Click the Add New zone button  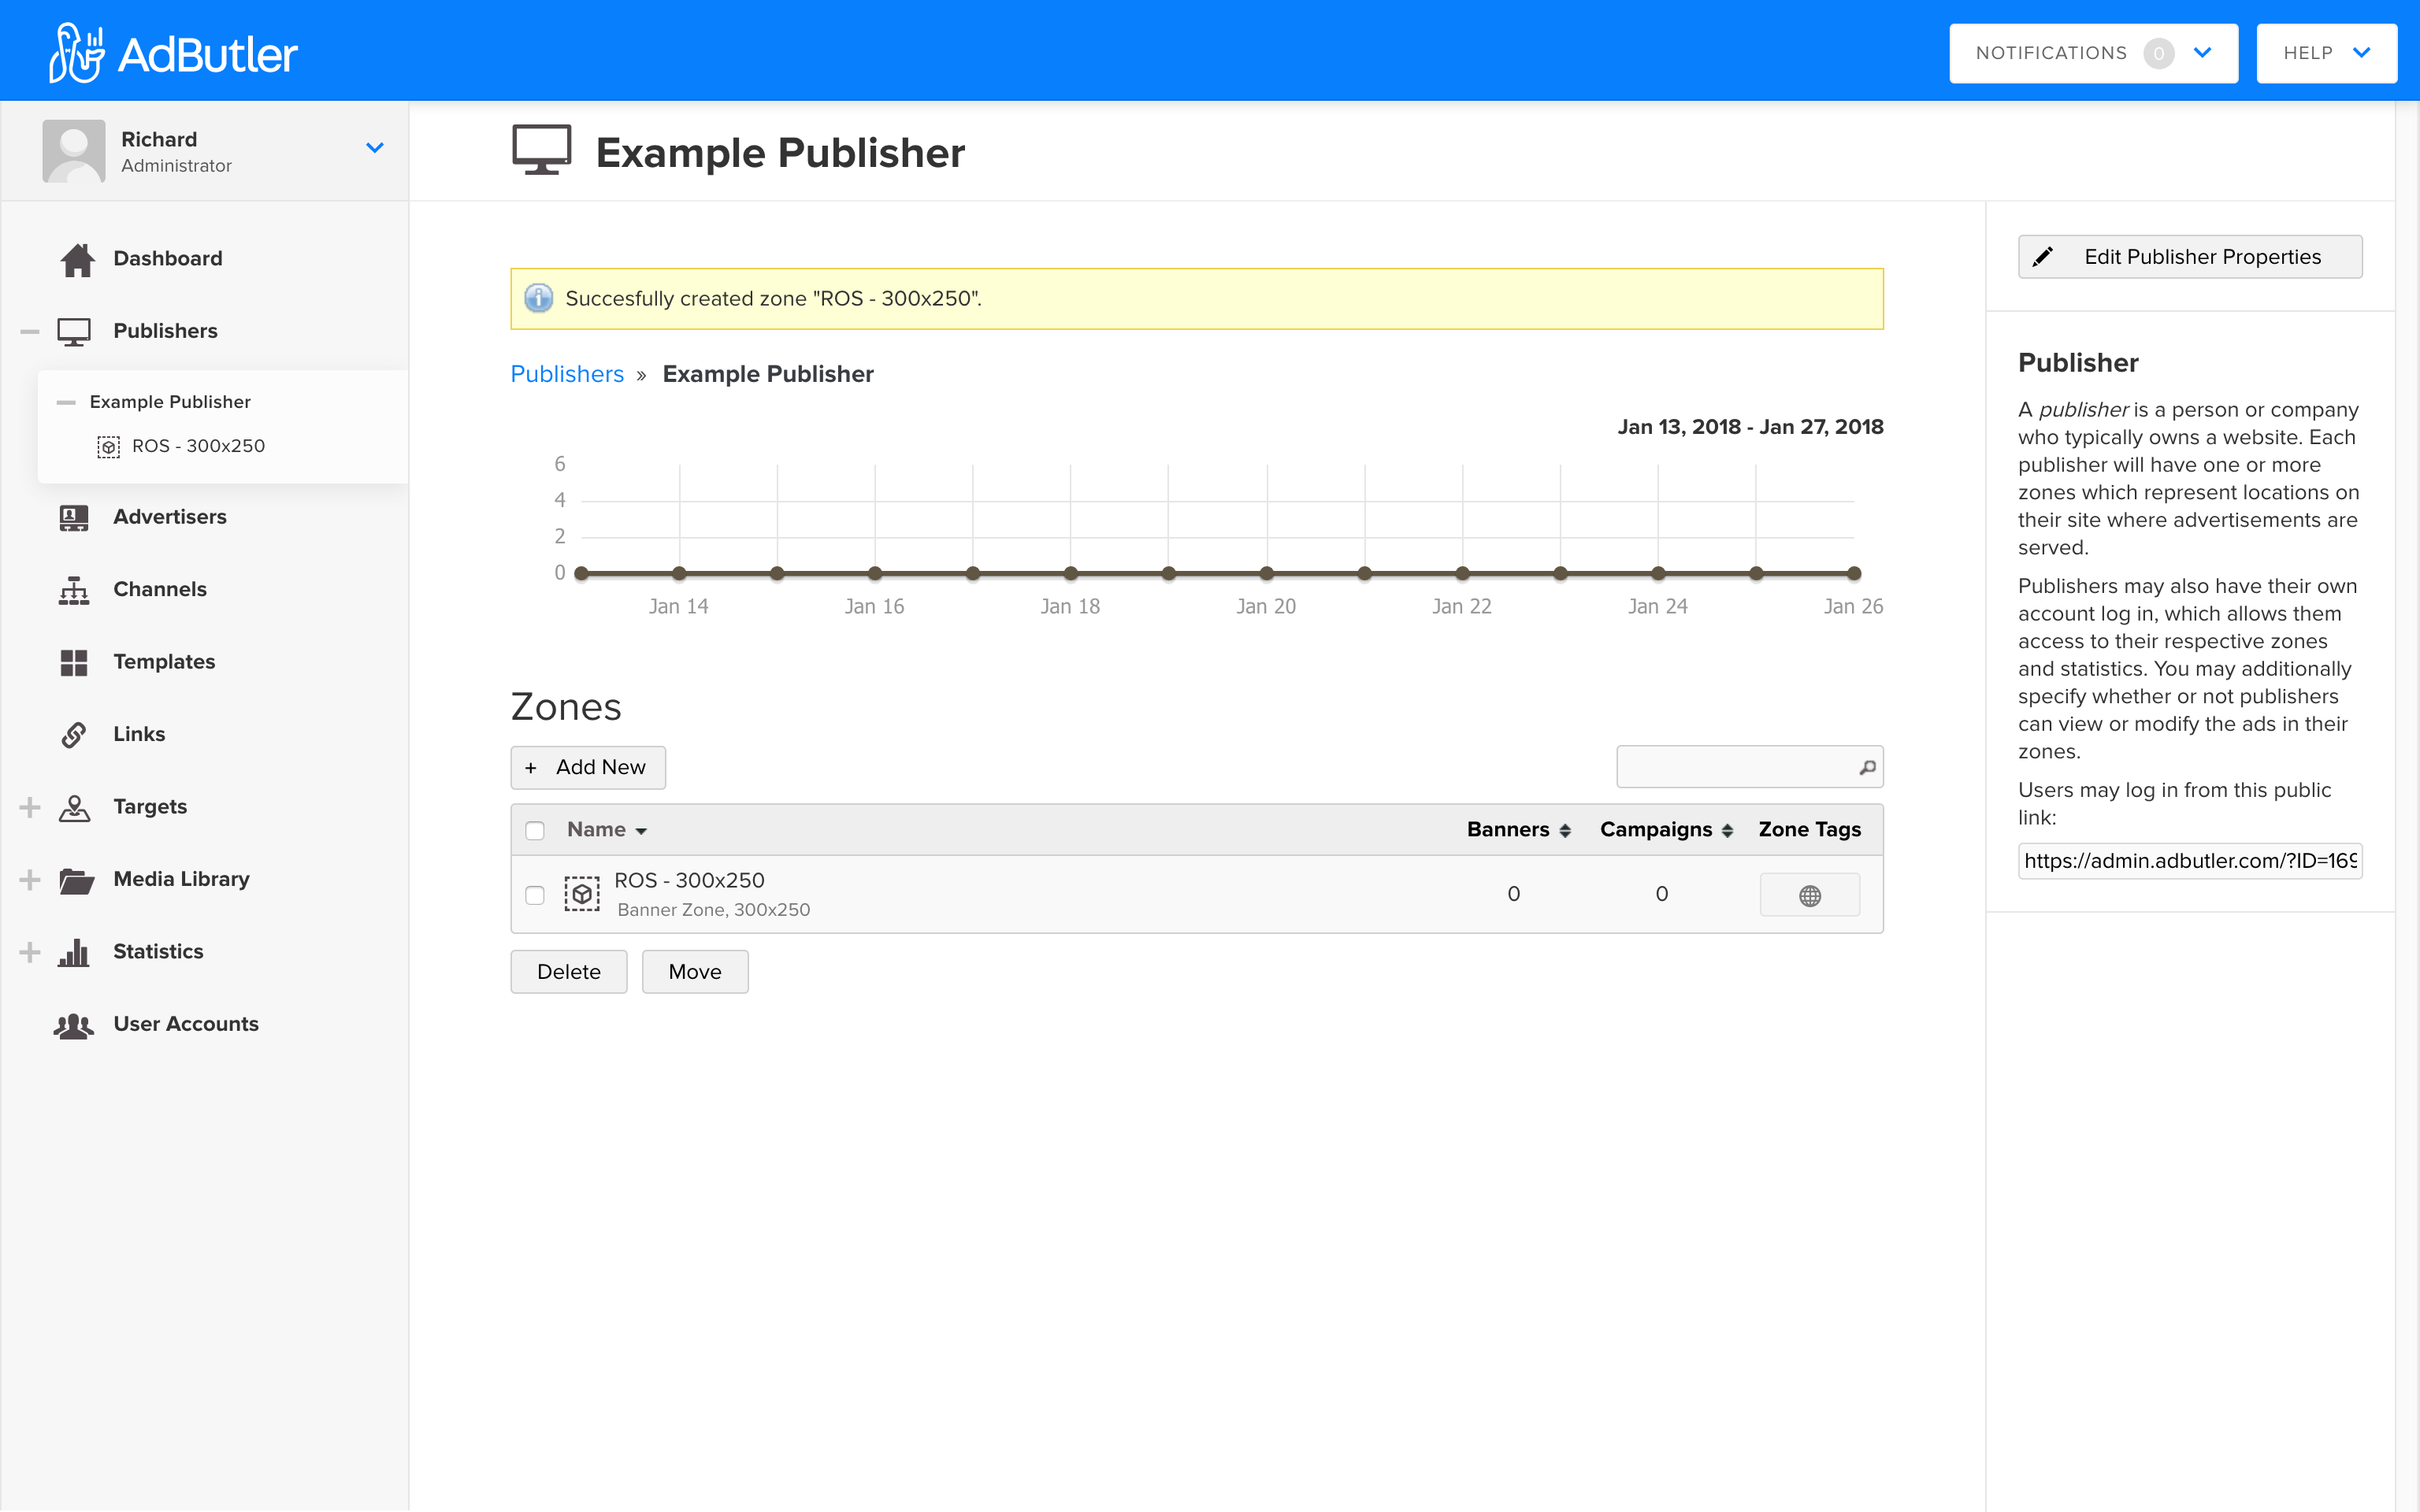[x=588, y=767]
